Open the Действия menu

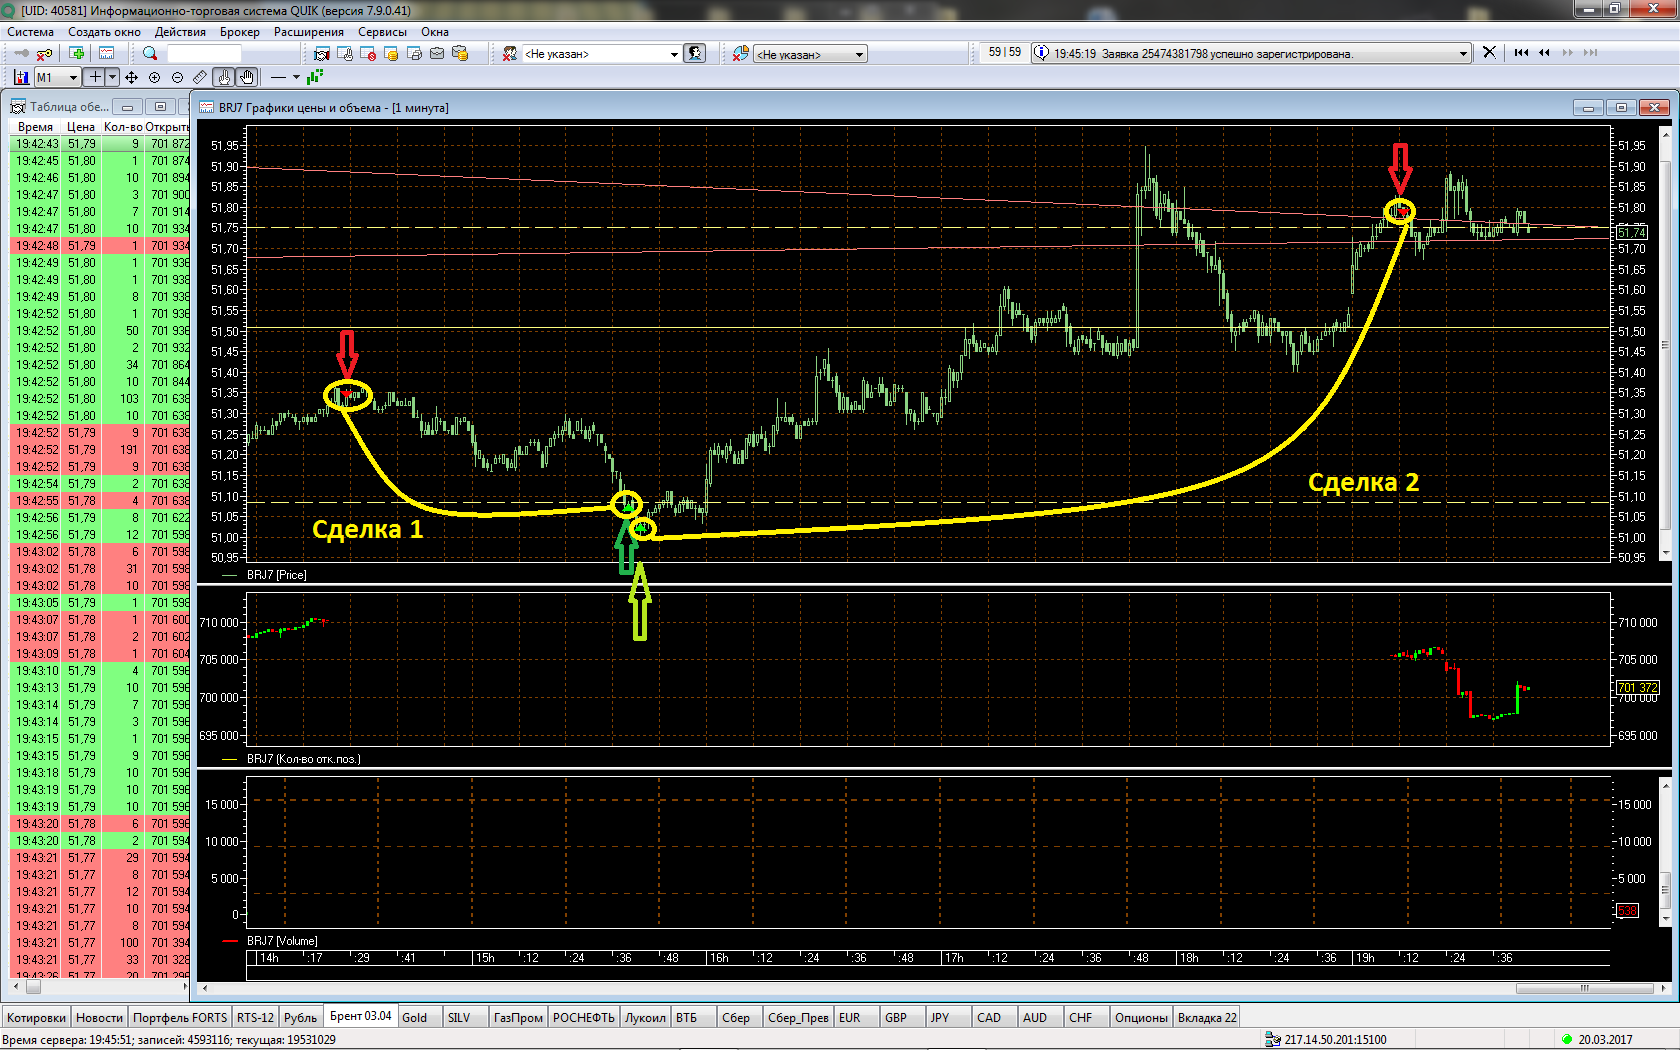coord(180,32)
